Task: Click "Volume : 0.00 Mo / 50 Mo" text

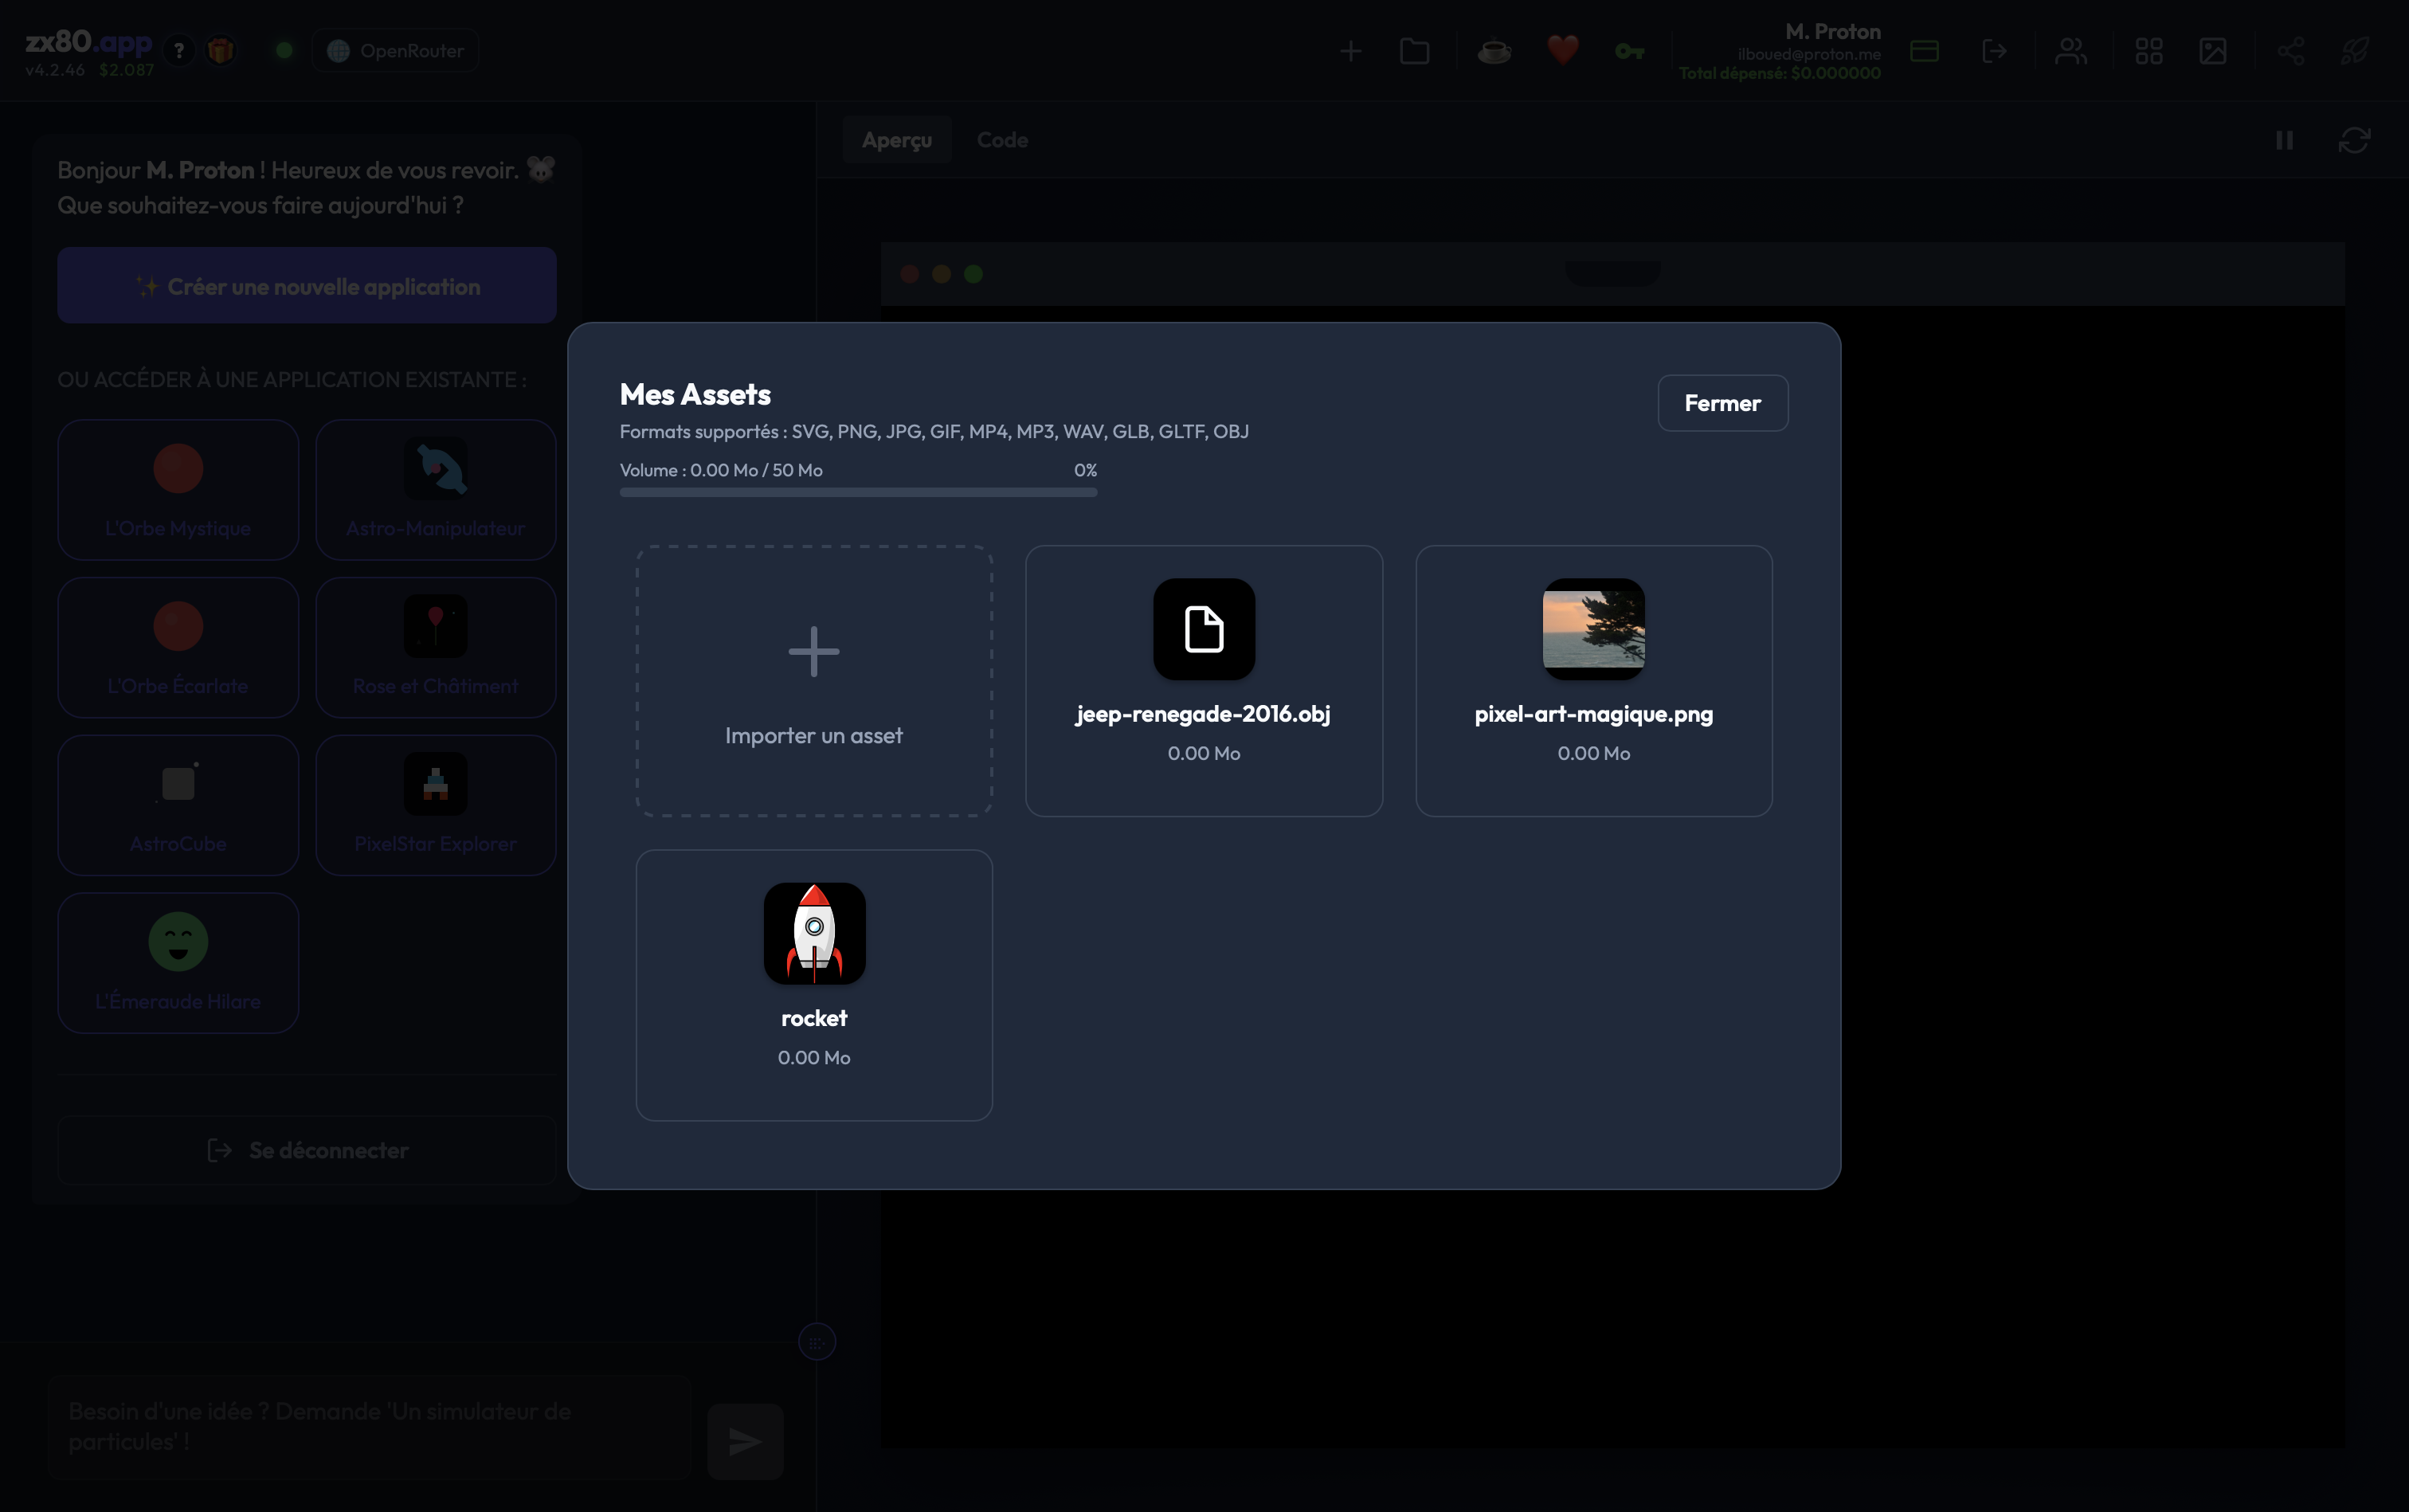Action: point(721,470)
